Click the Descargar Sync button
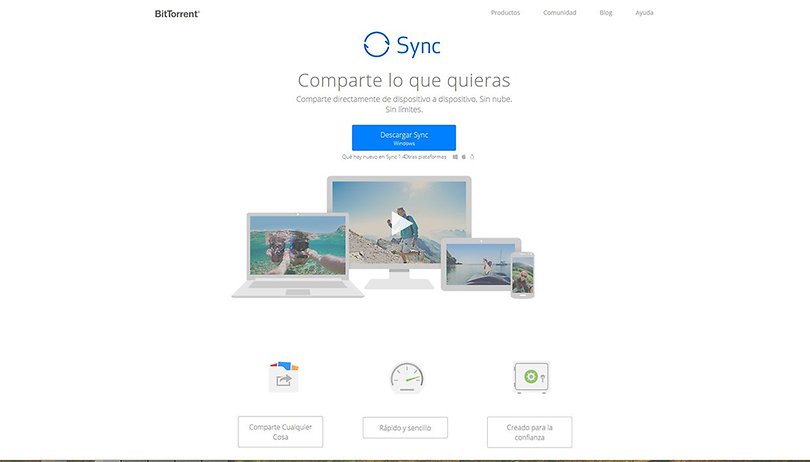Viewport: 810px width, 462px height. click(x=404, y=137)
